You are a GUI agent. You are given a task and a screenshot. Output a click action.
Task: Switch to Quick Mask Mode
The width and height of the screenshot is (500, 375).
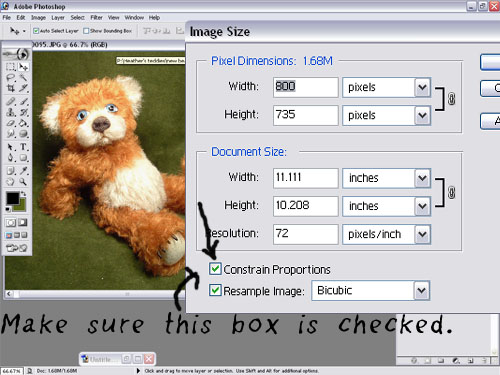point(23,222)
